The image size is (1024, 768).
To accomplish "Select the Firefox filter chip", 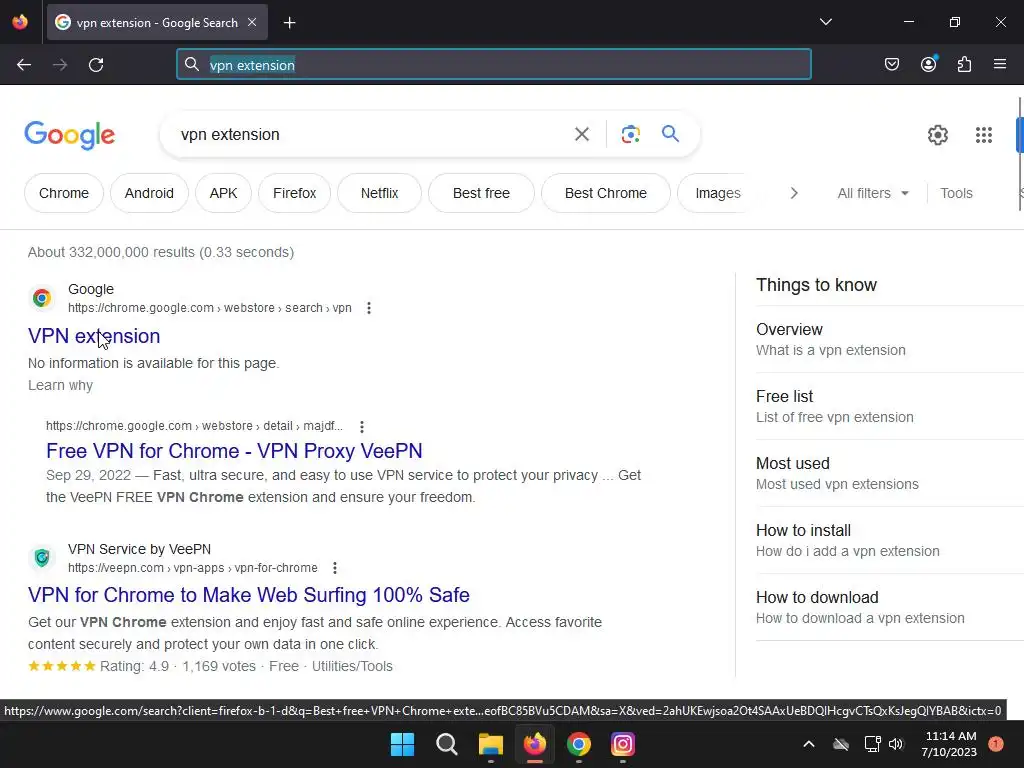I will (x=295, y=193).
